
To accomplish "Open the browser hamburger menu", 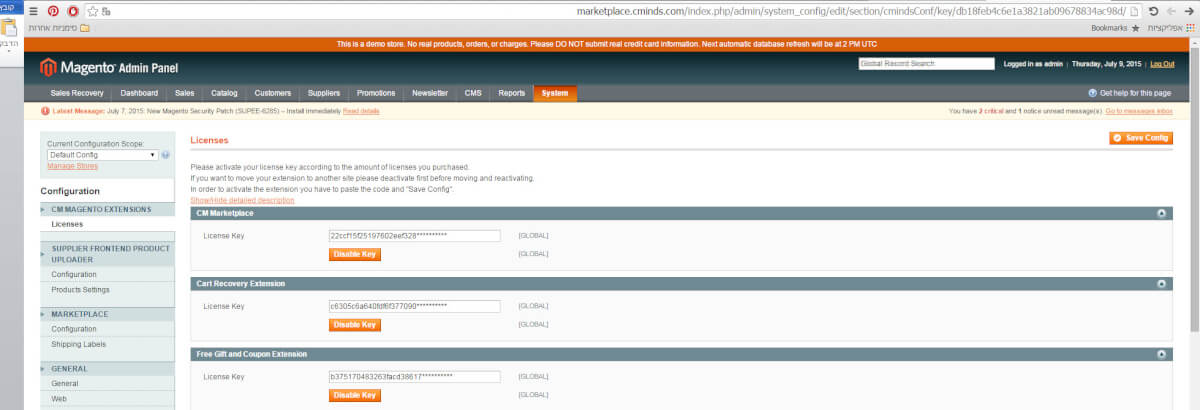I will [33, 11].
